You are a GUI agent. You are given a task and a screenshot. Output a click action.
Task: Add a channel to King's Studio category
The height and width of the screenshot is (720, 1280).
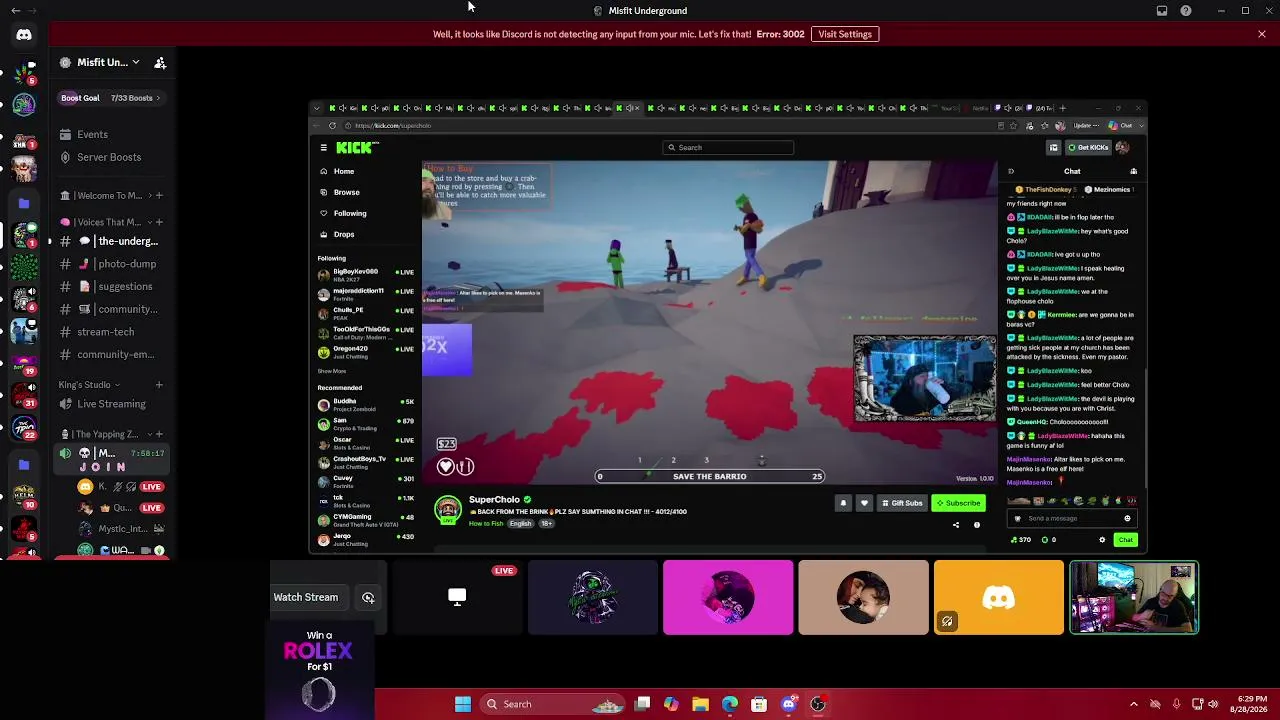pyautogui.click(x=159, y=385)
